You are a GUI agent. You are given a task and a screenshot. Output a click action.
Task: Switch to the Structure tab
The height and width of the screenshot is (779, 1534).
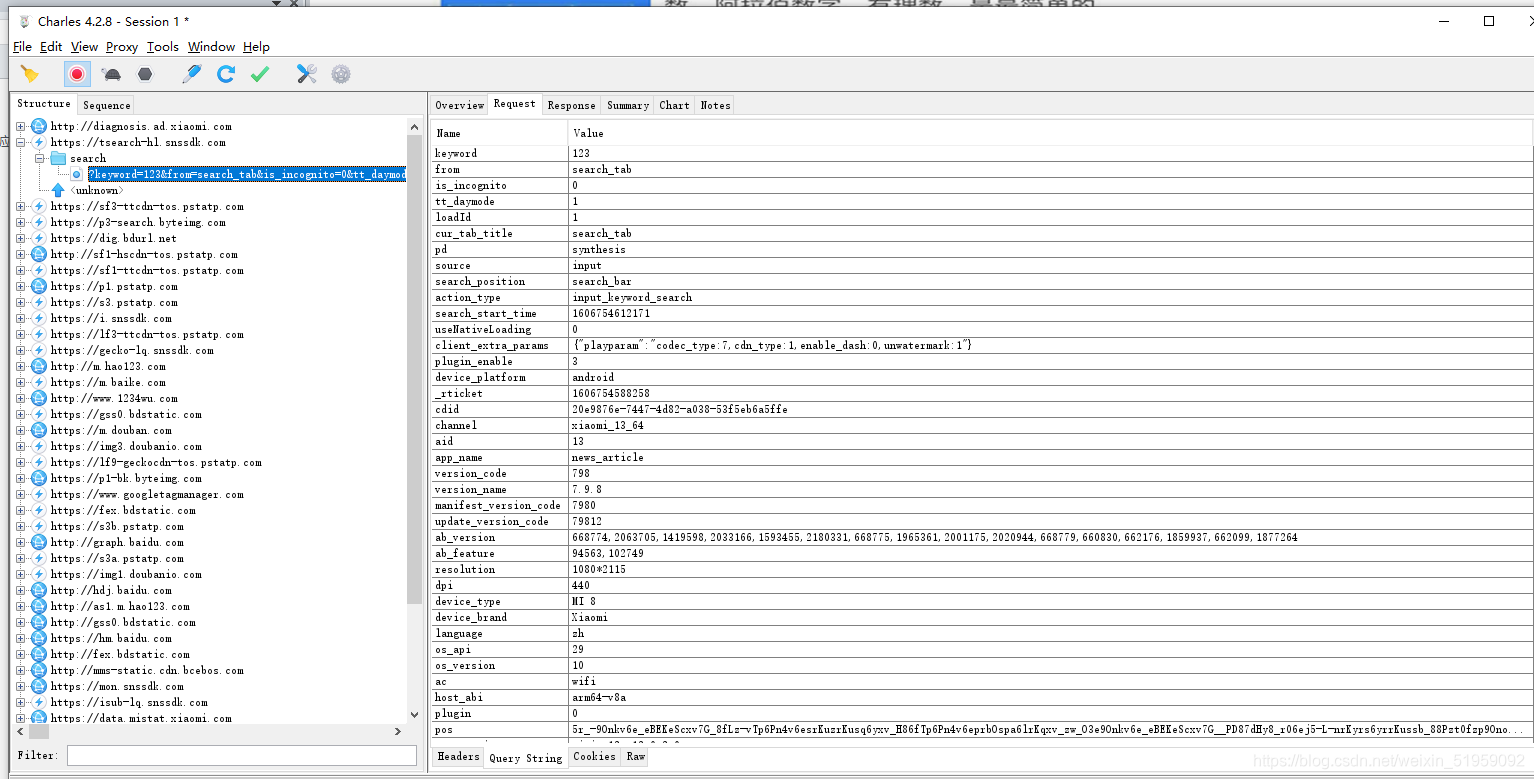(x=44, y=104)
